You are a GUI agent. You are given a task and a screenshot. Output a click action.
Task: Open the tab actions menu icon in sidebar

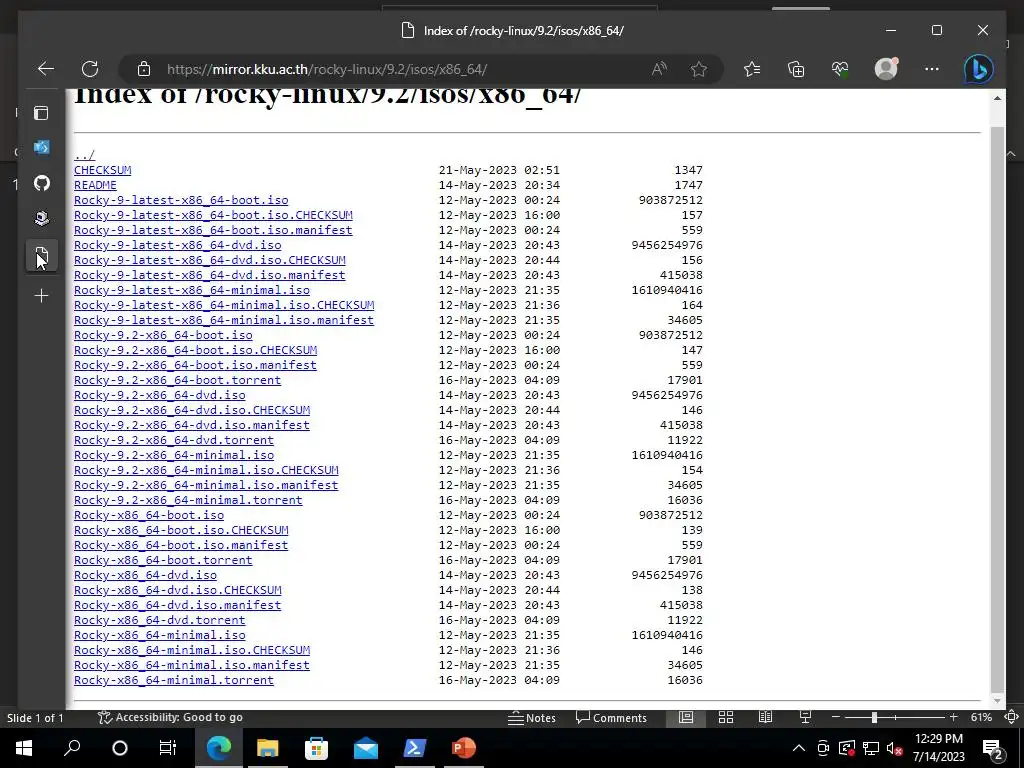tap(41, 113)
